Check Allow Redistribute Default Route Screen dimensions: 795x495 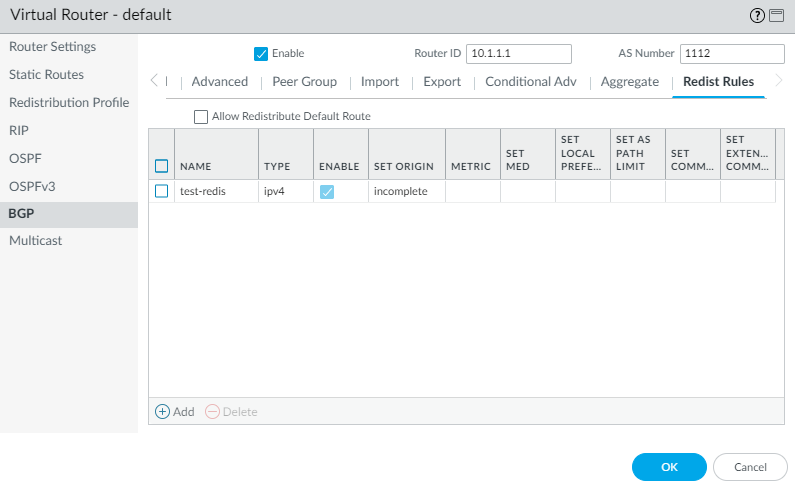(x=201, y=117)
